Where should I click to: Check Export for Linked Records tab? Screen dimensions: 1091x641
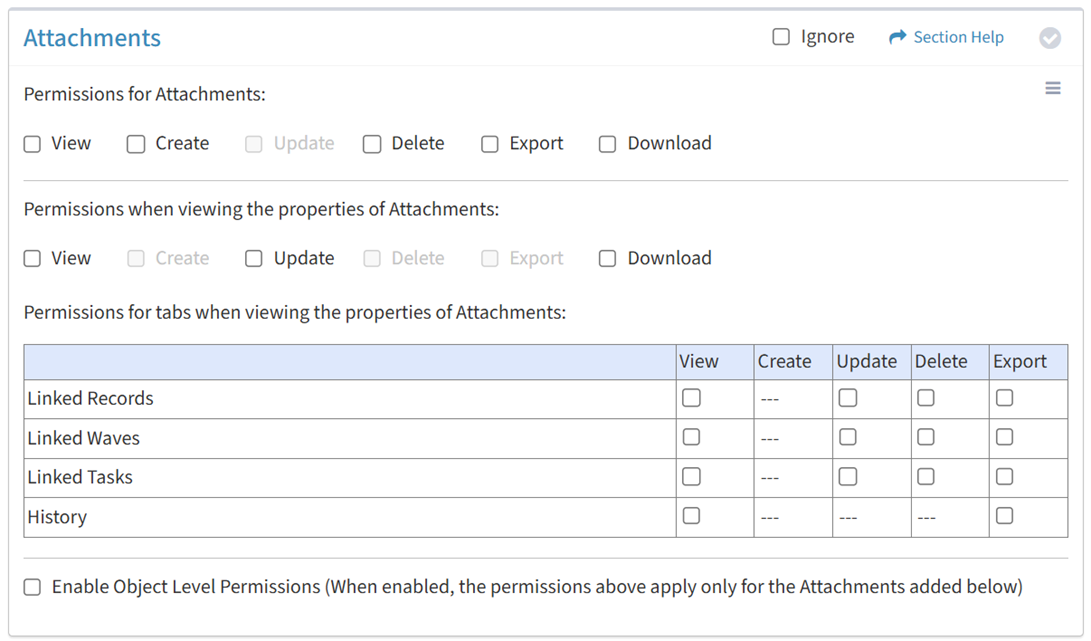(x=1005, y=398)
